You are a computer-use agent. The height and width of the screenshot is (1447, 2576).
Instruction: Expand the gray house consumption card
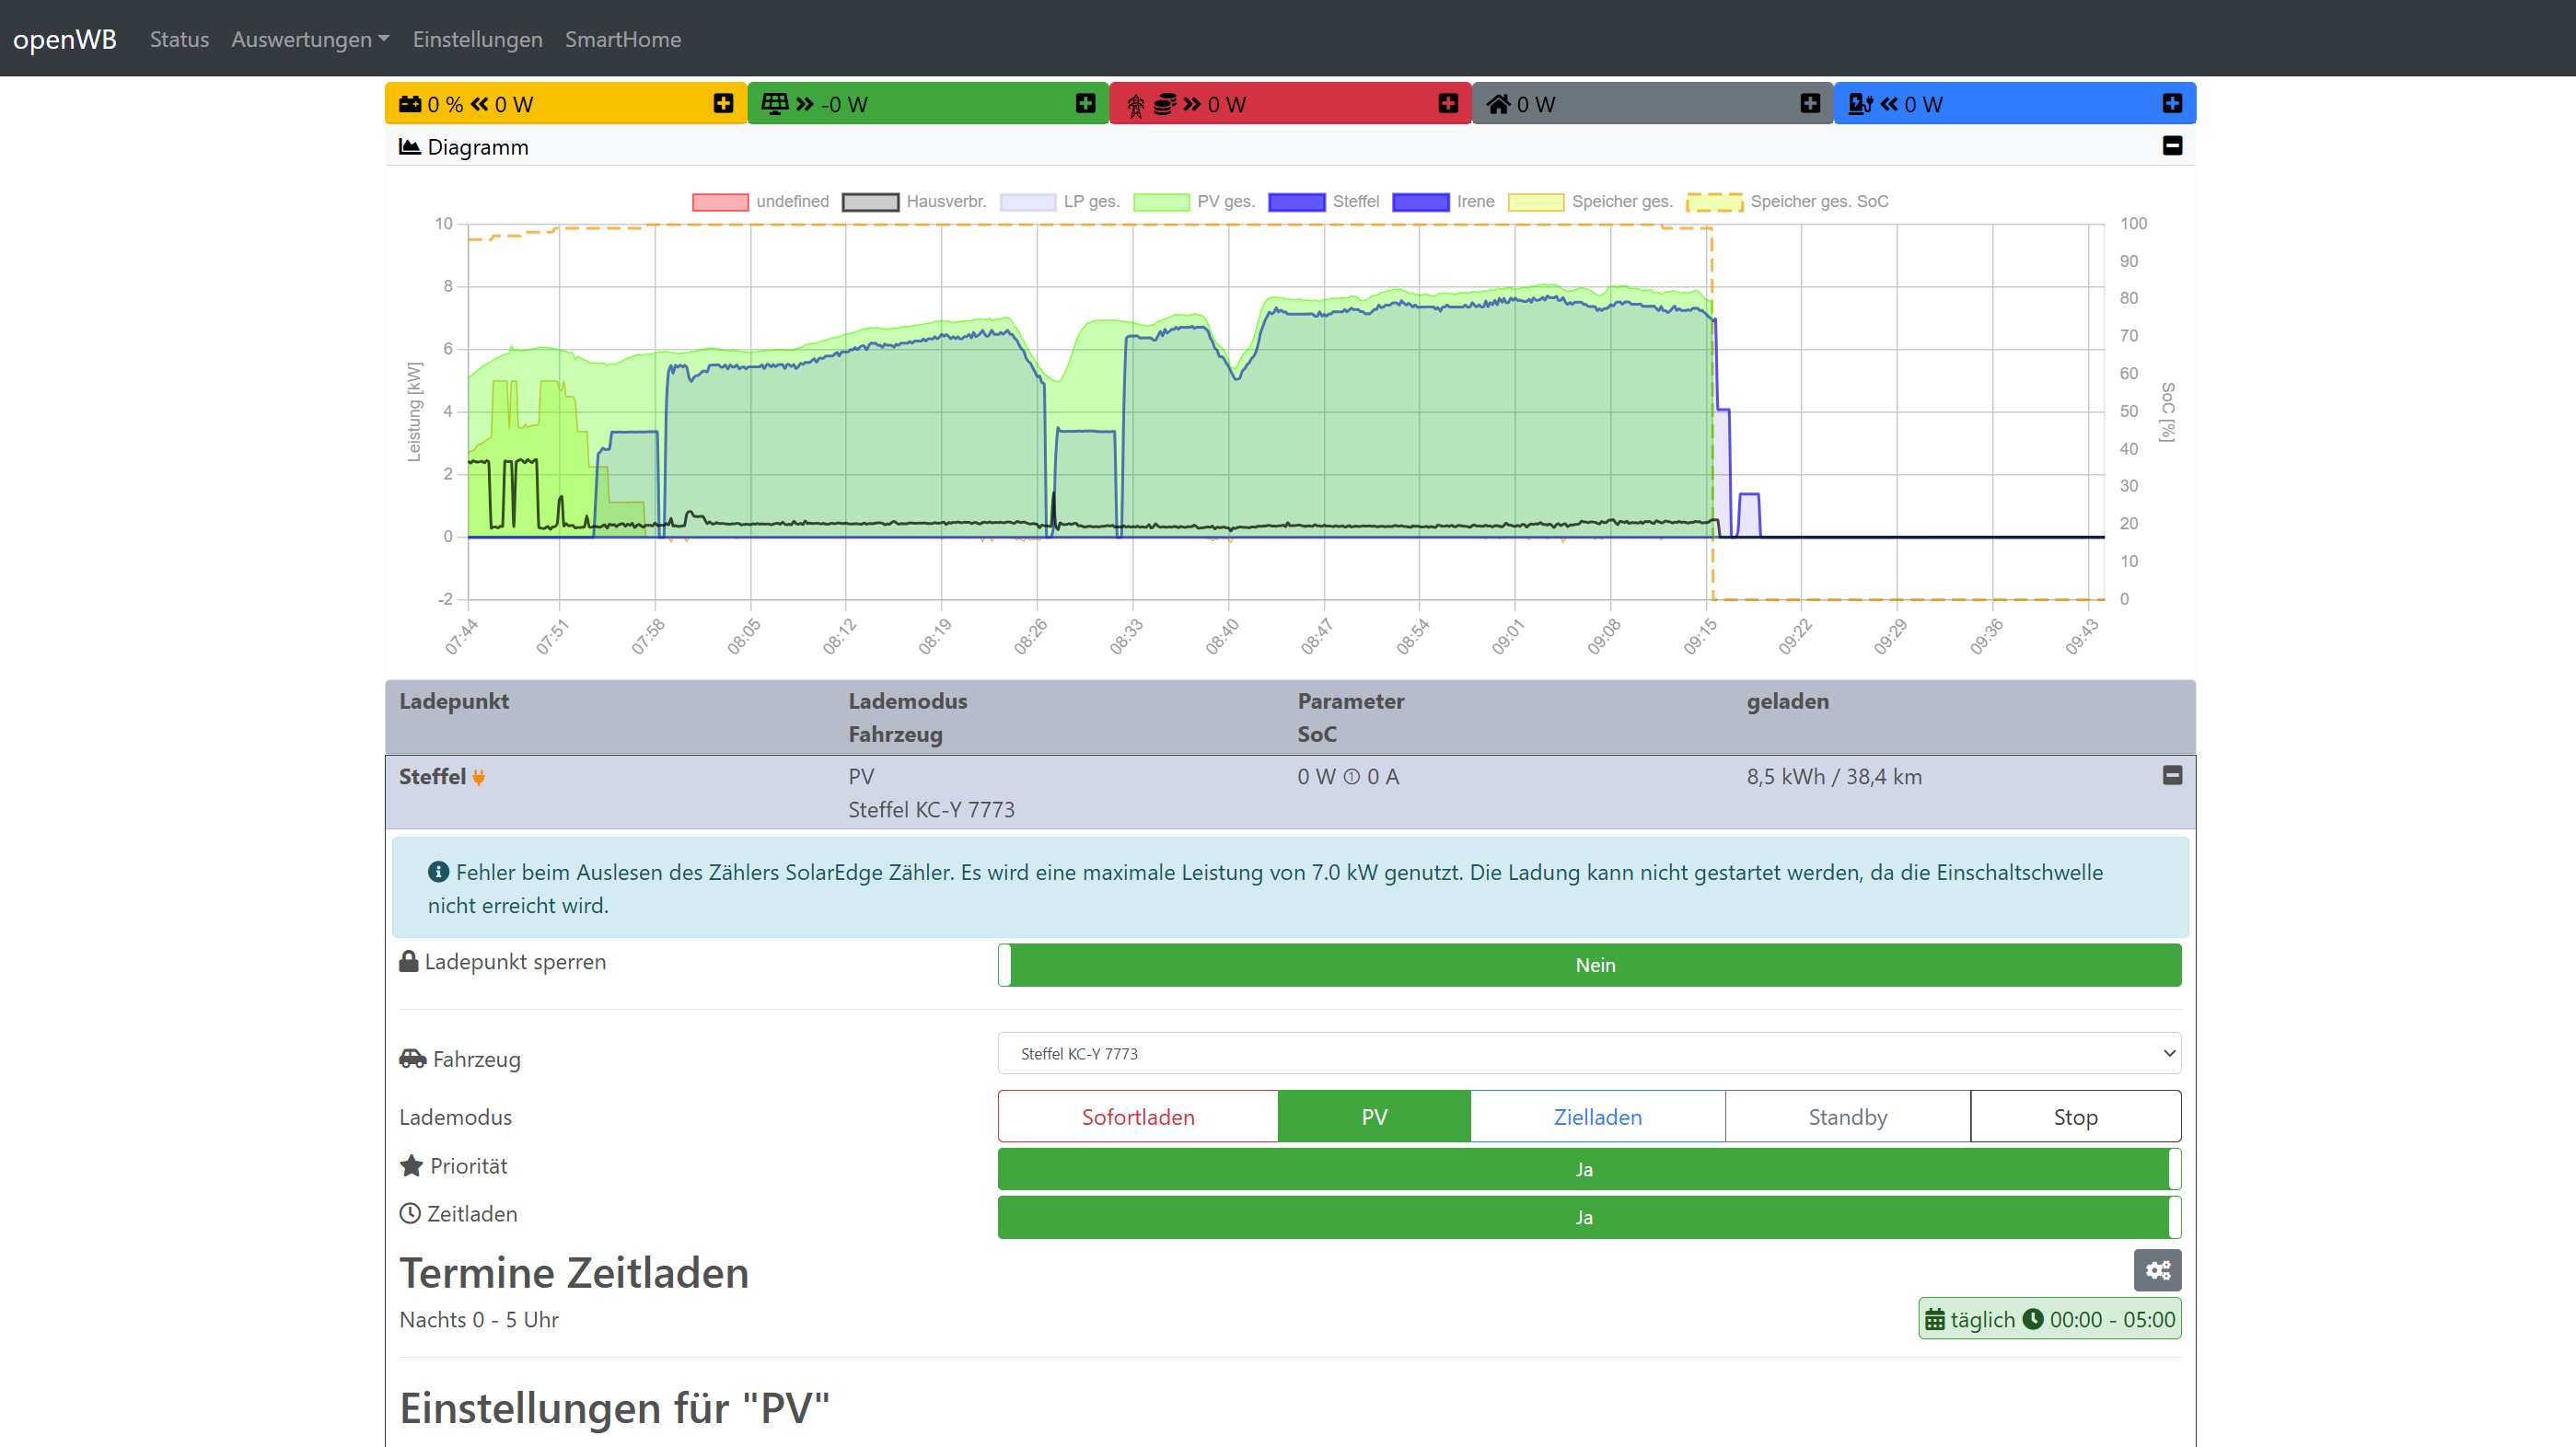[x=1809, y=103]
